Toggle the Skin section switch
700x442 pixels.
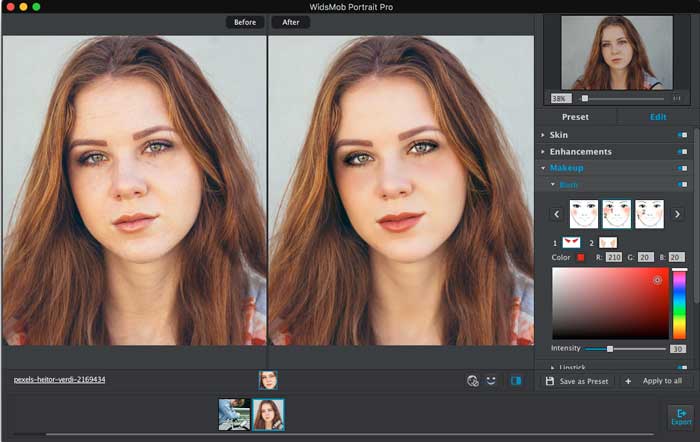tap(682, 135)
